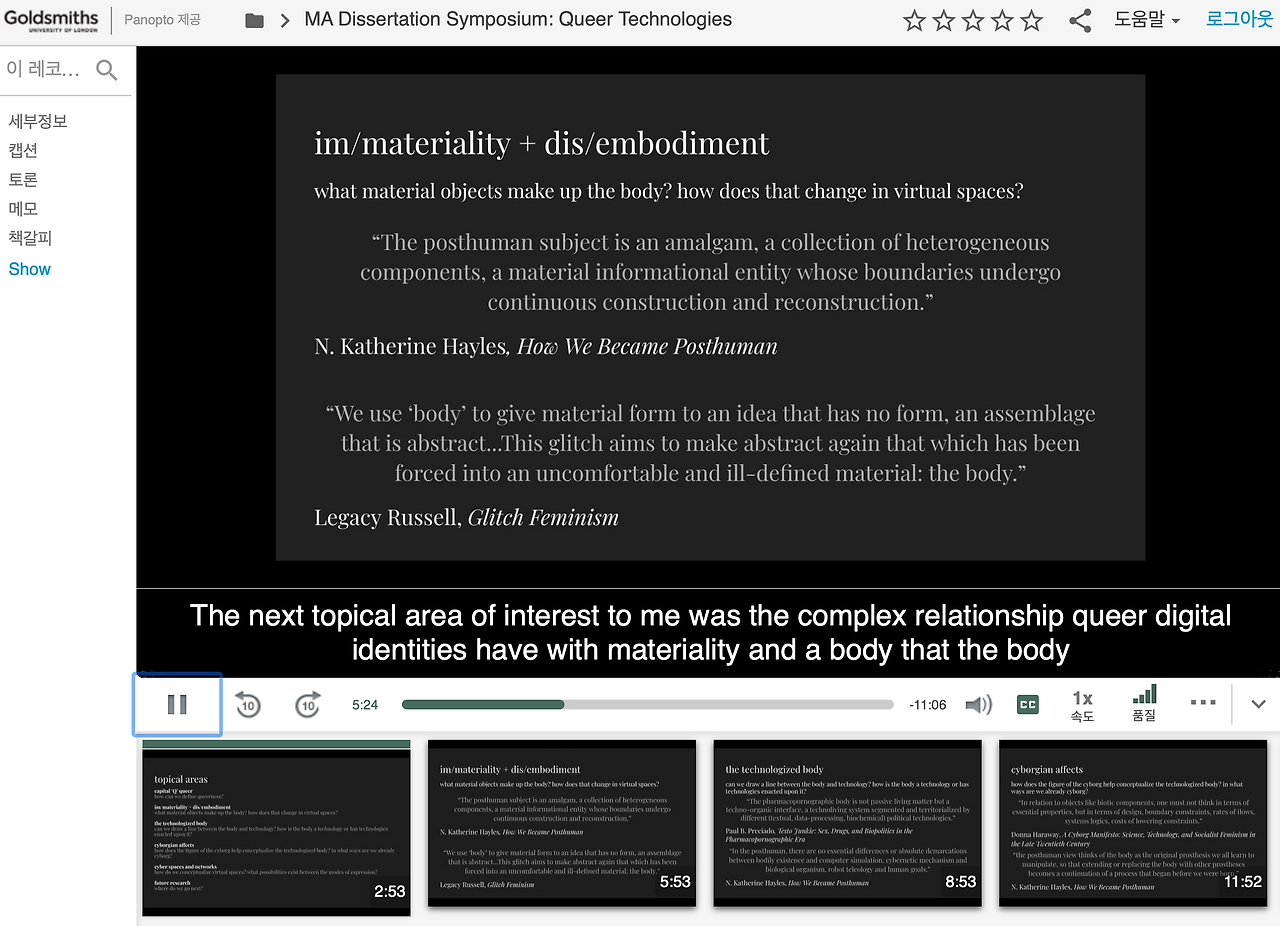Jump to technologized body thumbnail 8:53
This screenshot has height=926, width=1280.
(848, 824)
